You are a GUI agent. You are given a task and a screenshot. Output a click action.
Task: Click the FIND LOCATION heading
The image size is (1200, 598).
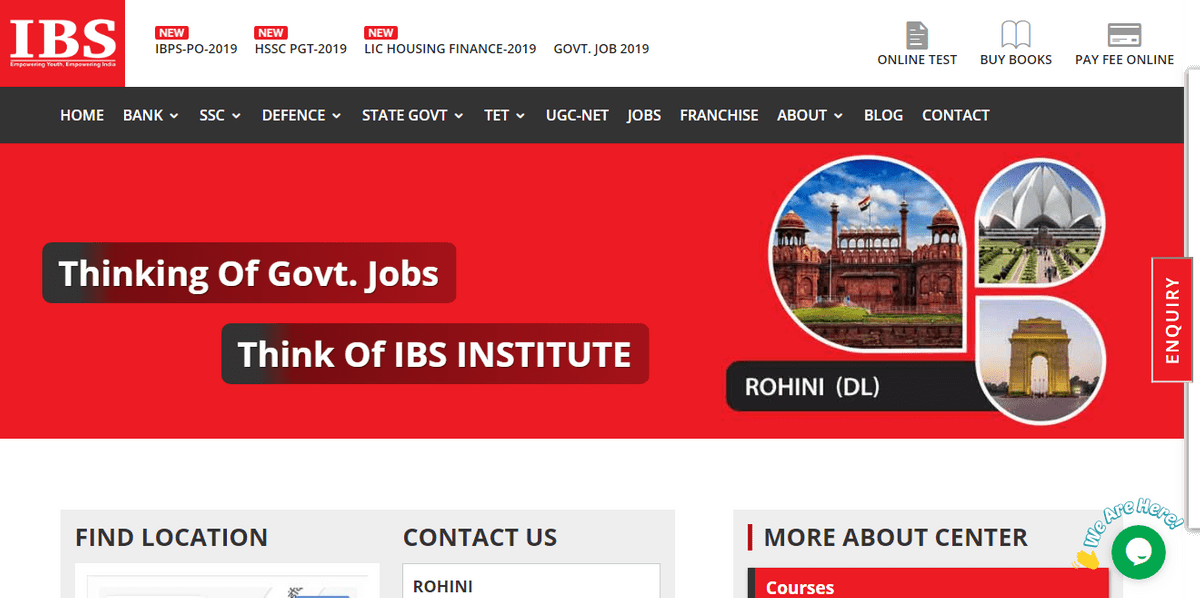pos(171,538)
